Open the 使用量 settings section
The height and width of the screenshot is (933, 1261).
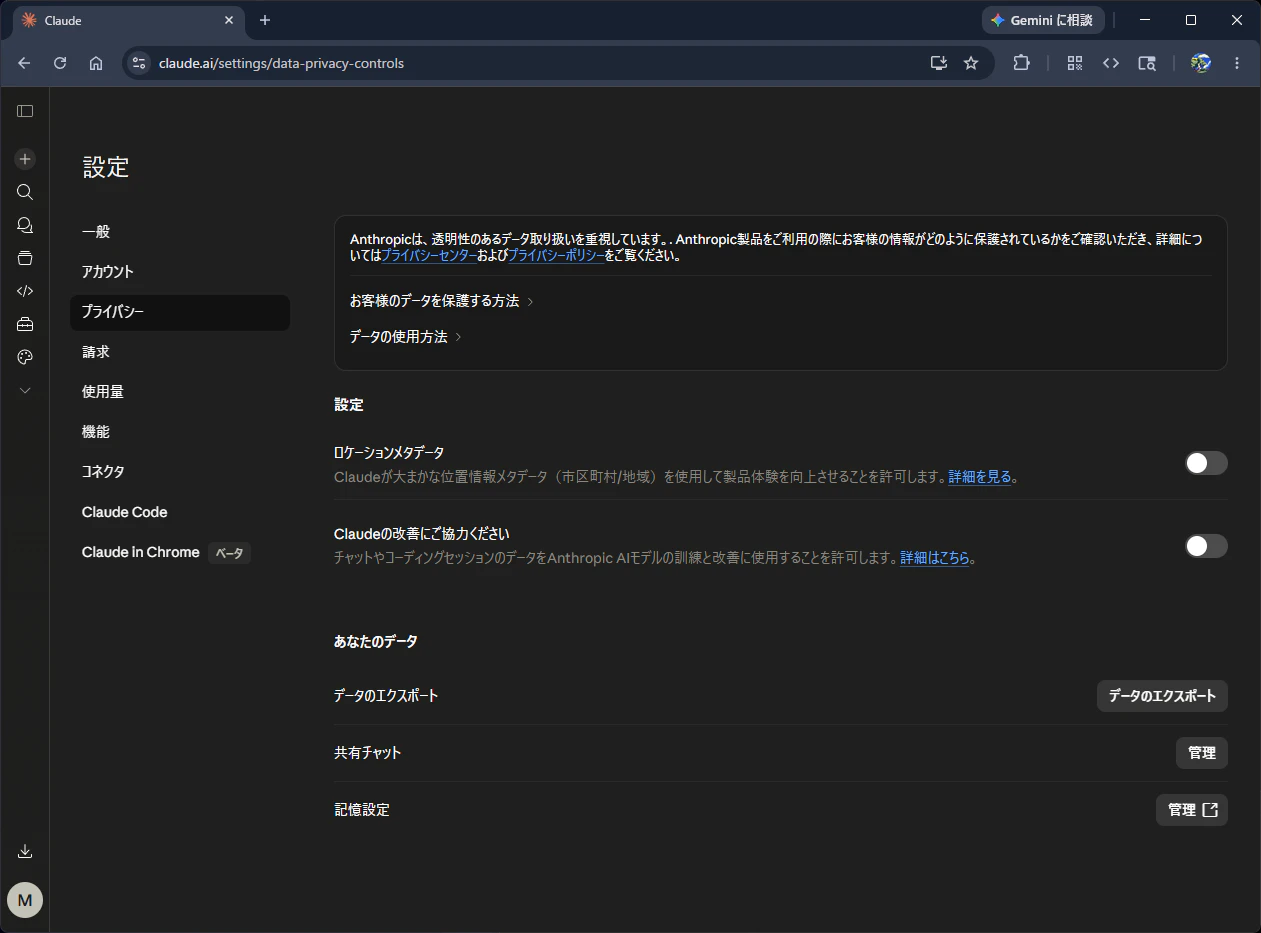tap(180, 392)
